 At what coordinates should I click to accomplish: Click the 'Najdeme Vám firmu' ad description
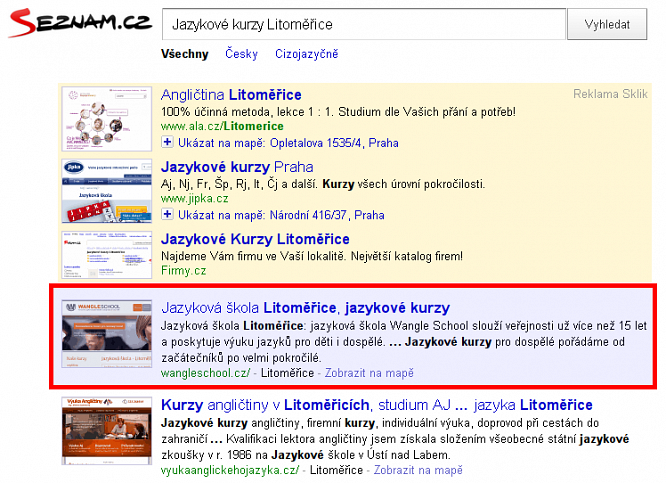[x=312, y=257]
